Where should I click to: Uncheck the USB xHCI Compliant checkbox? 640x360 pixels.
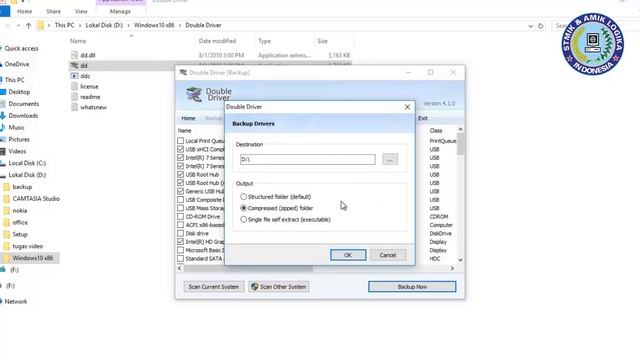pos(180,149)
